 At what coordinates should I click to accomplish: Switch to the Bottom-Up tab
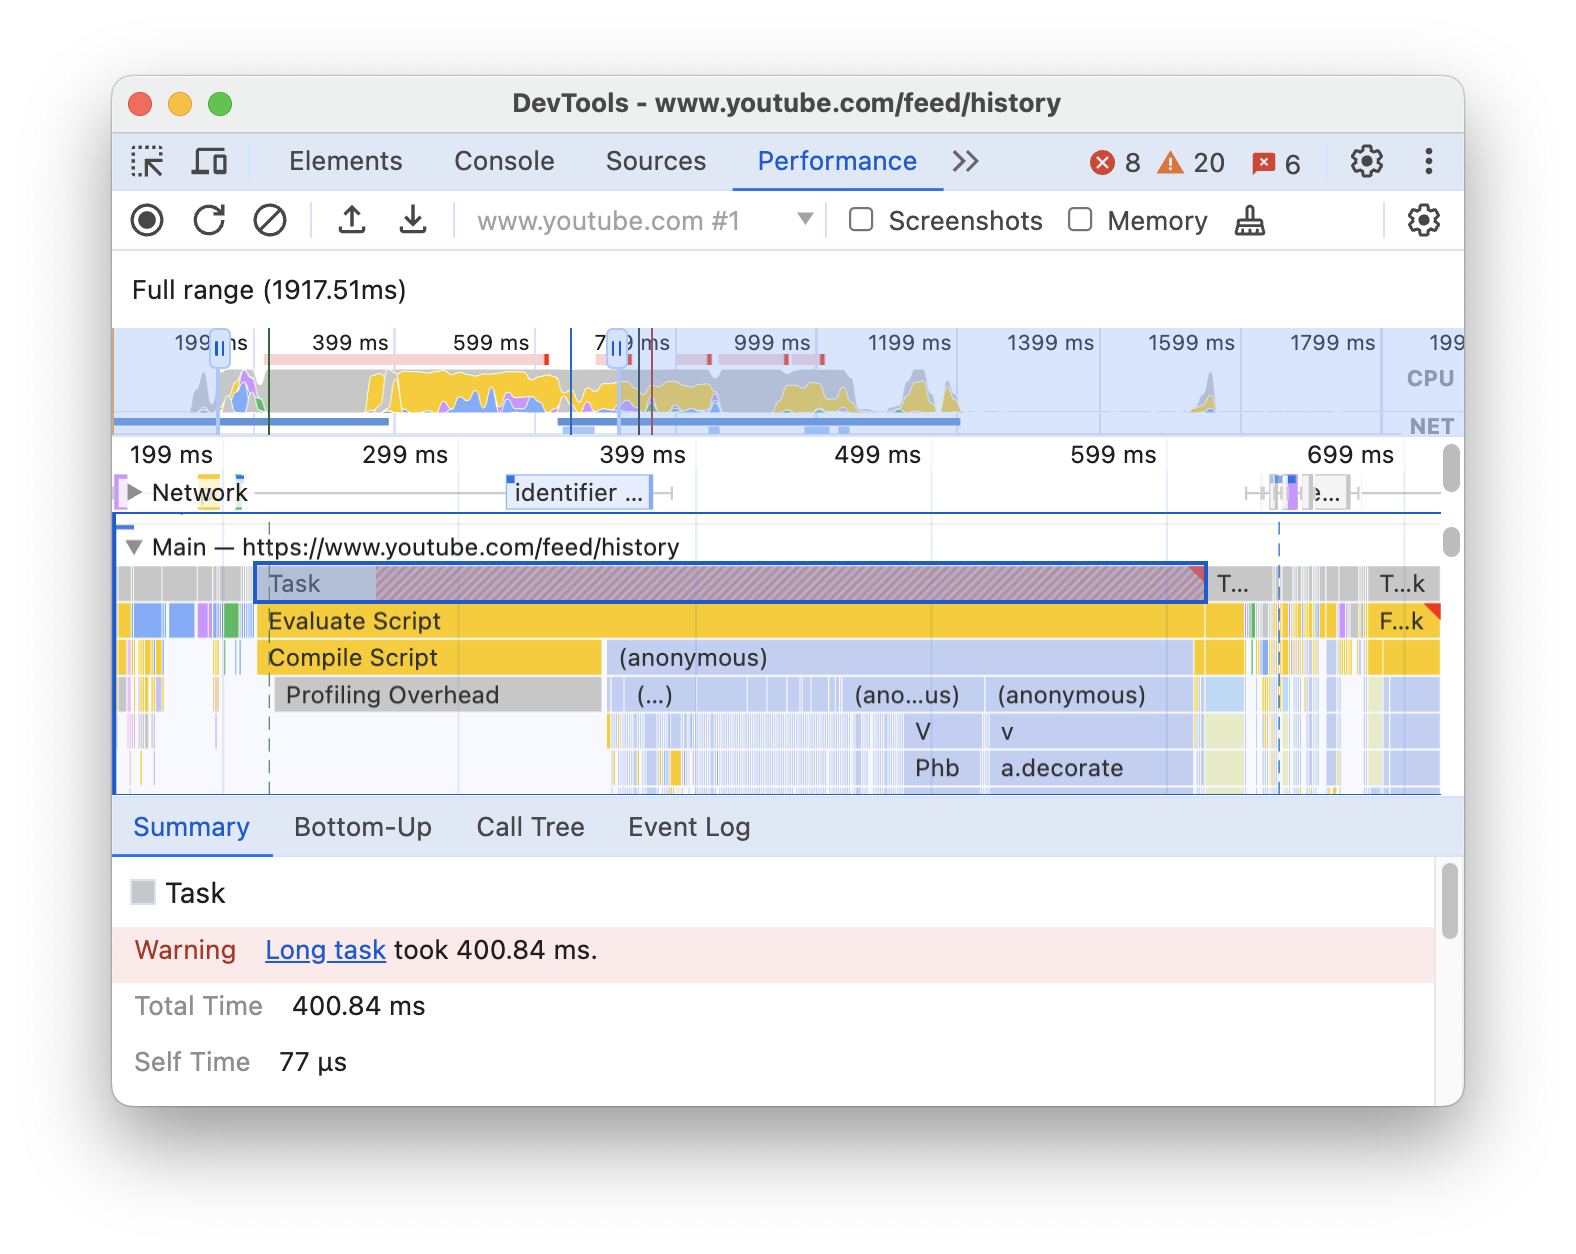pyautogui.click(x=362, y=827)
